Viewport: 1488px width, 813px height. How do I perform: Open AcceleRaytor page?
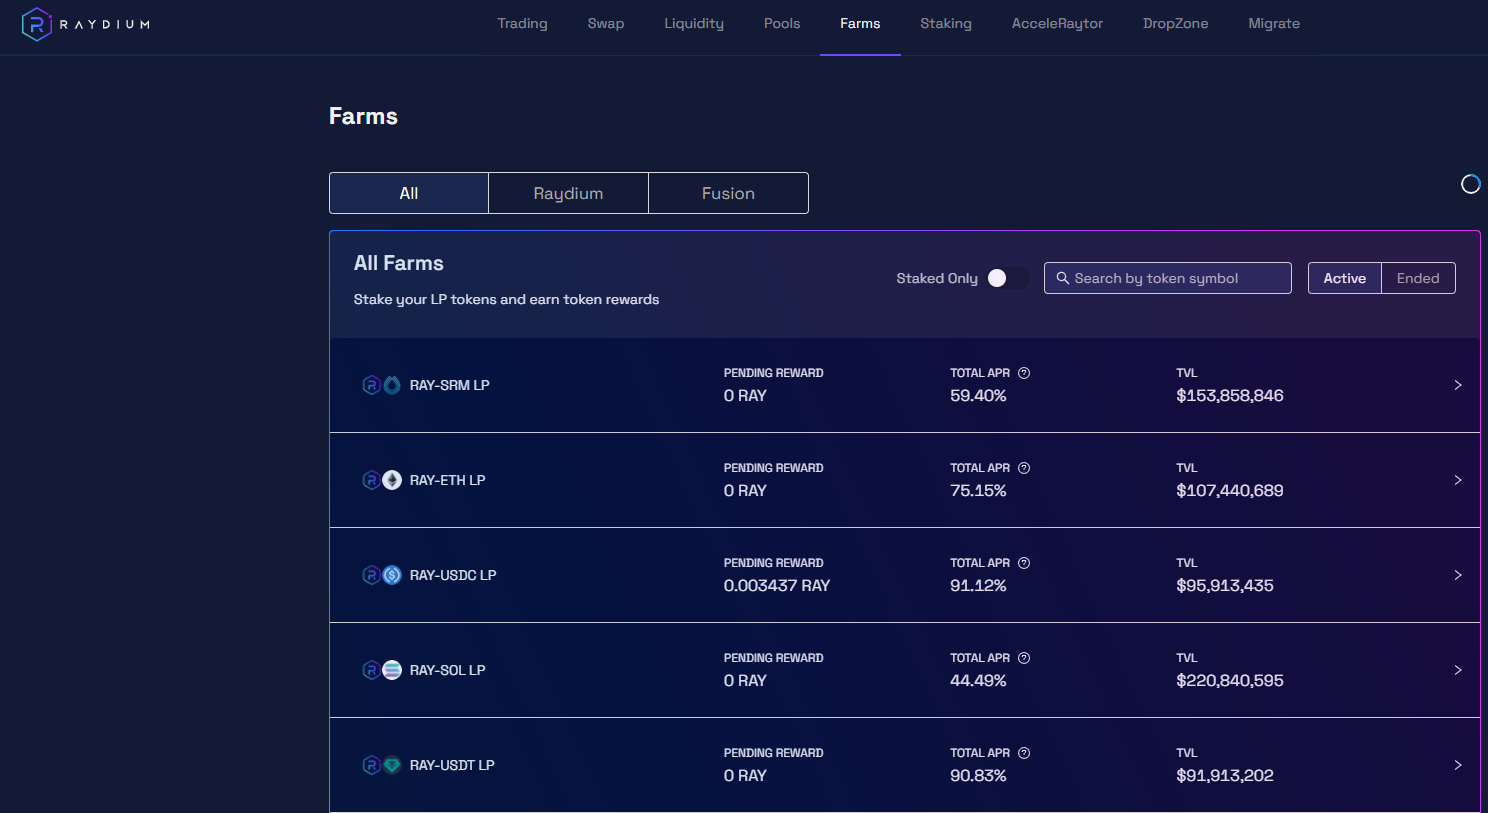(x=1057, y=24)
